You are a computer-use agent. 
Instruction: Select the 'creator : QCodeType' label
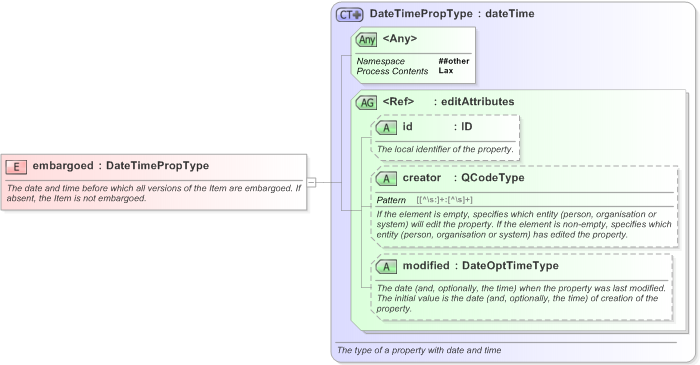coord(463,178)
